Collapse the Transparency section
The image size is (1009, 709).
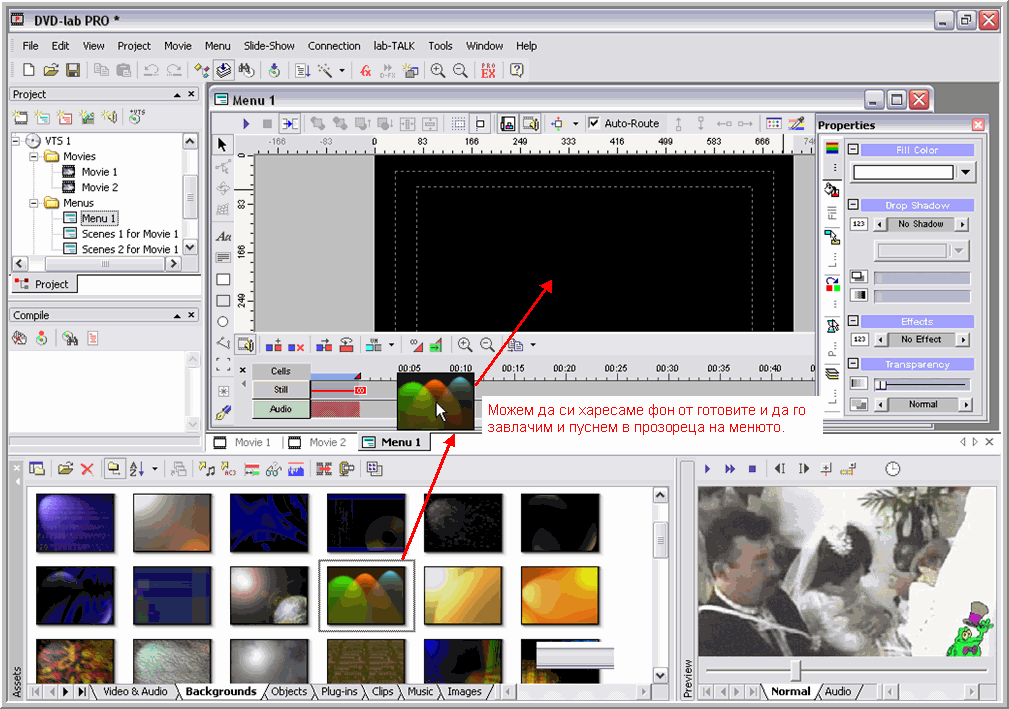pyautogui.click(x=853, y=364)
